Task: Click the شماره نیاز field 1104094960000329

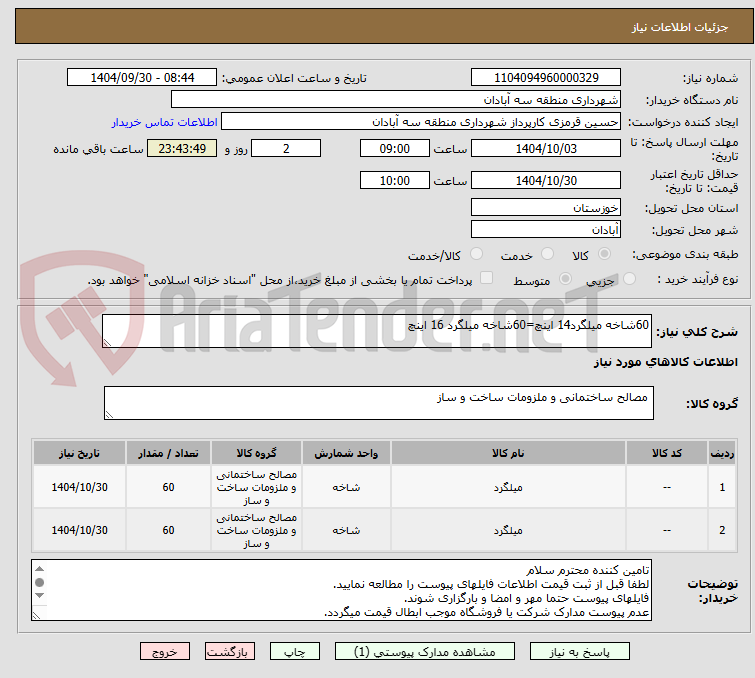Action: [546, 77]
